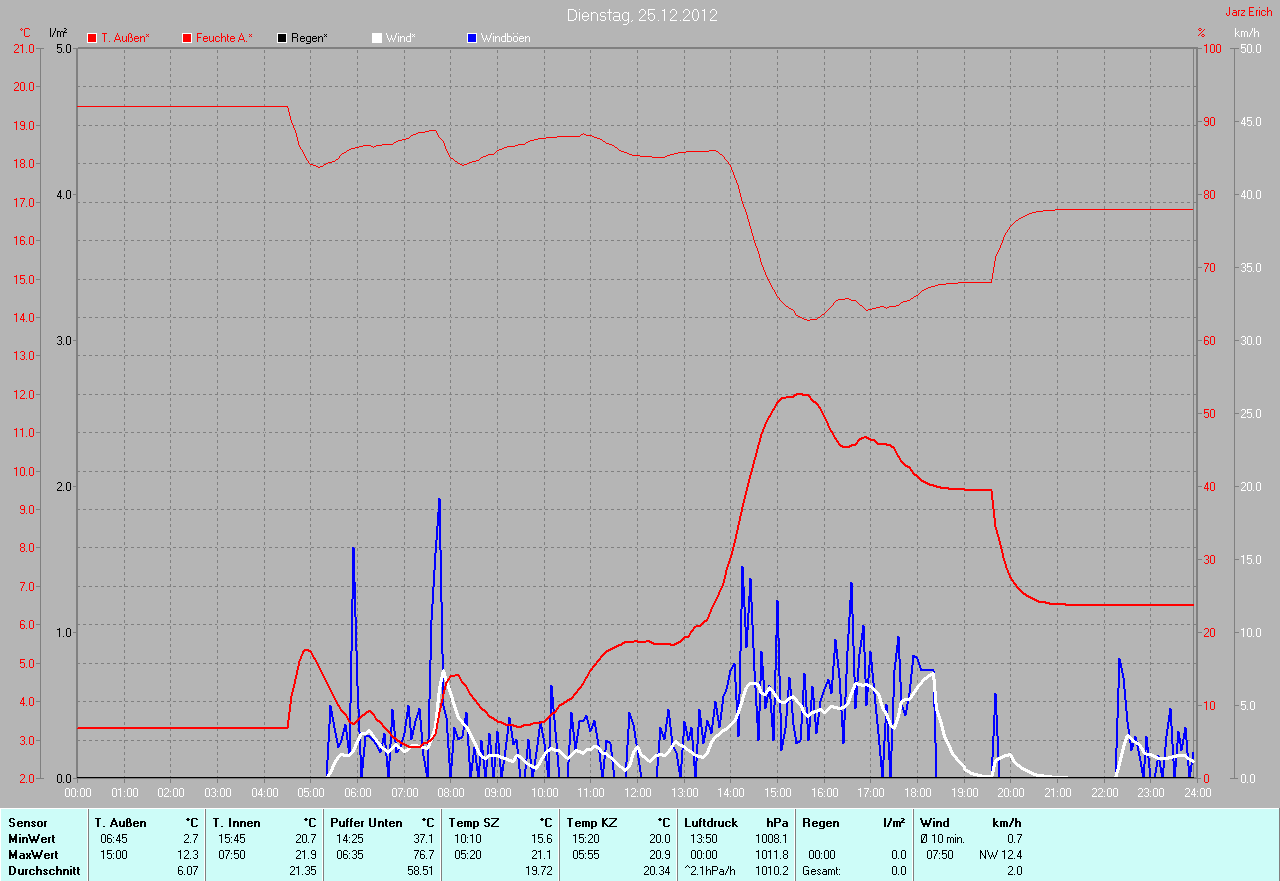This screenshot has height=881, width=1280.
Task: Click the red swatch beside T. Außen
Action: point(92,38)
